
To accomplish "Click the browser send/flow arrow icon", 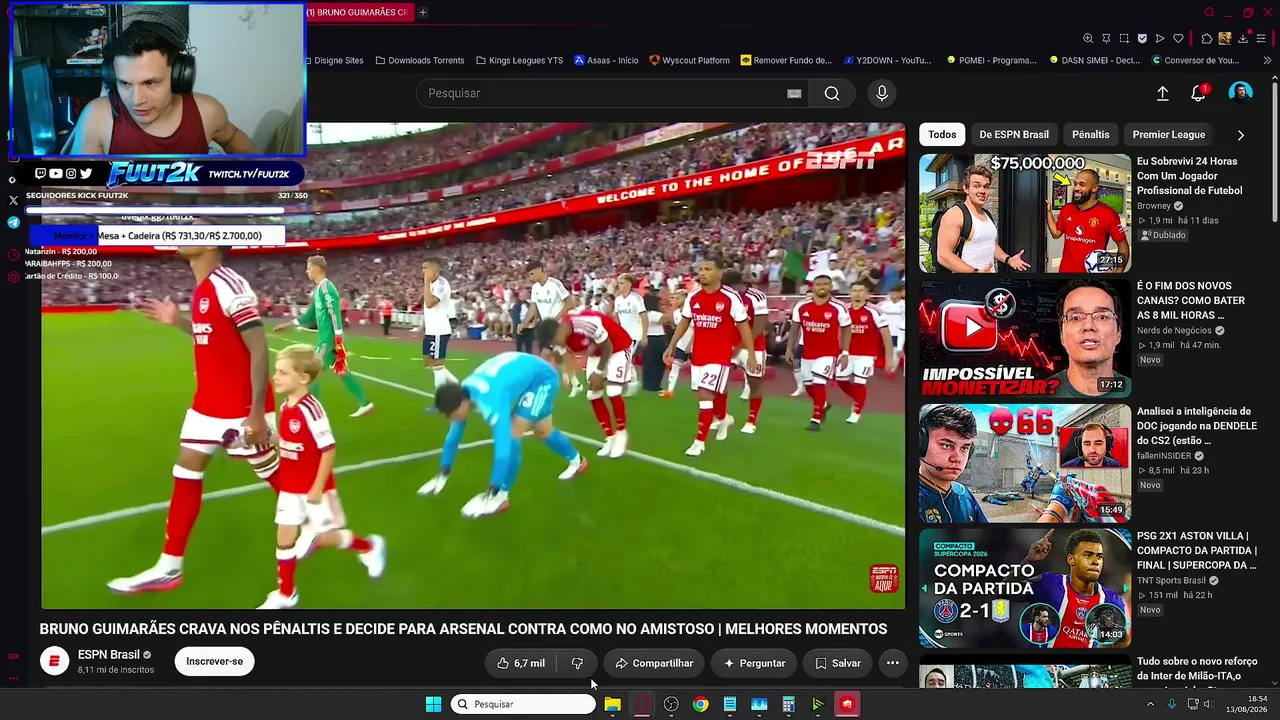I will click(x=1160, y=39).
